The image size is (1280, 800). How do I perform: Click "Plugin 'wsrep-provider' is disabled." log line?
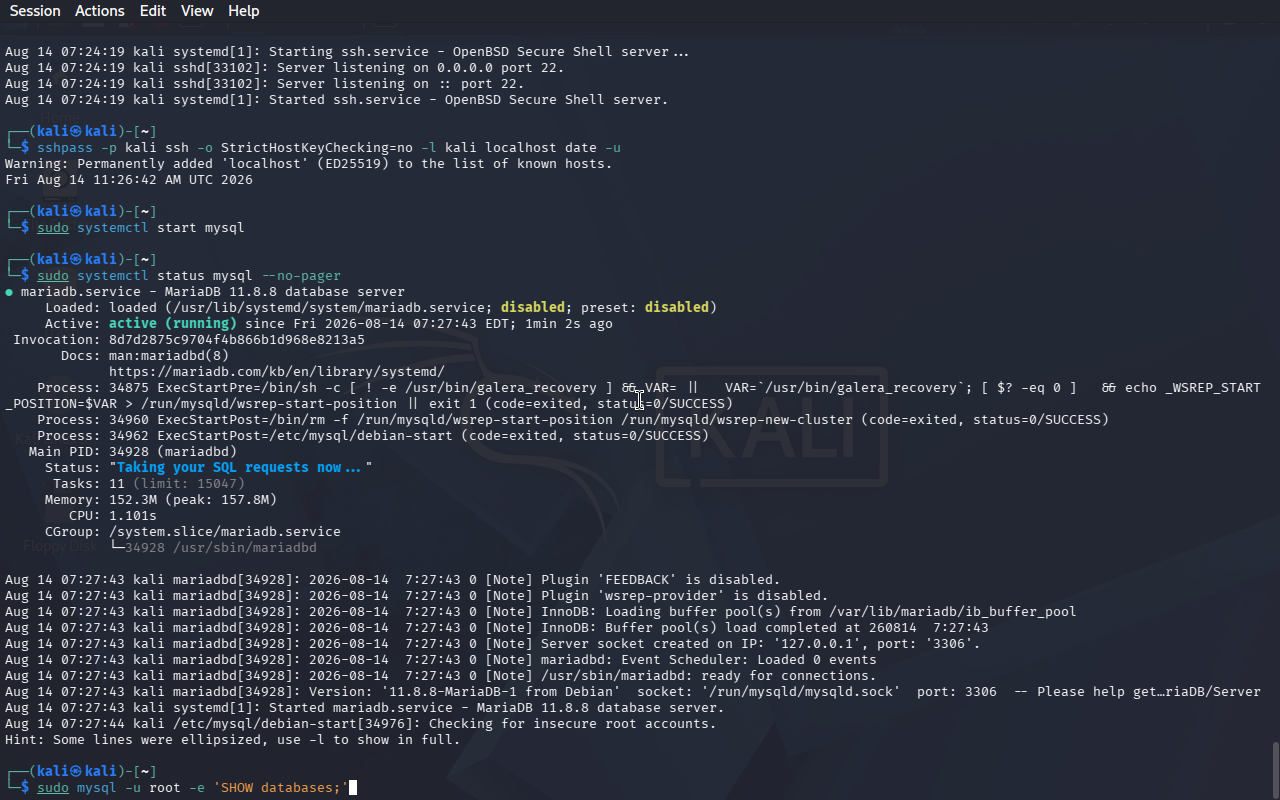tap(417, 596)
